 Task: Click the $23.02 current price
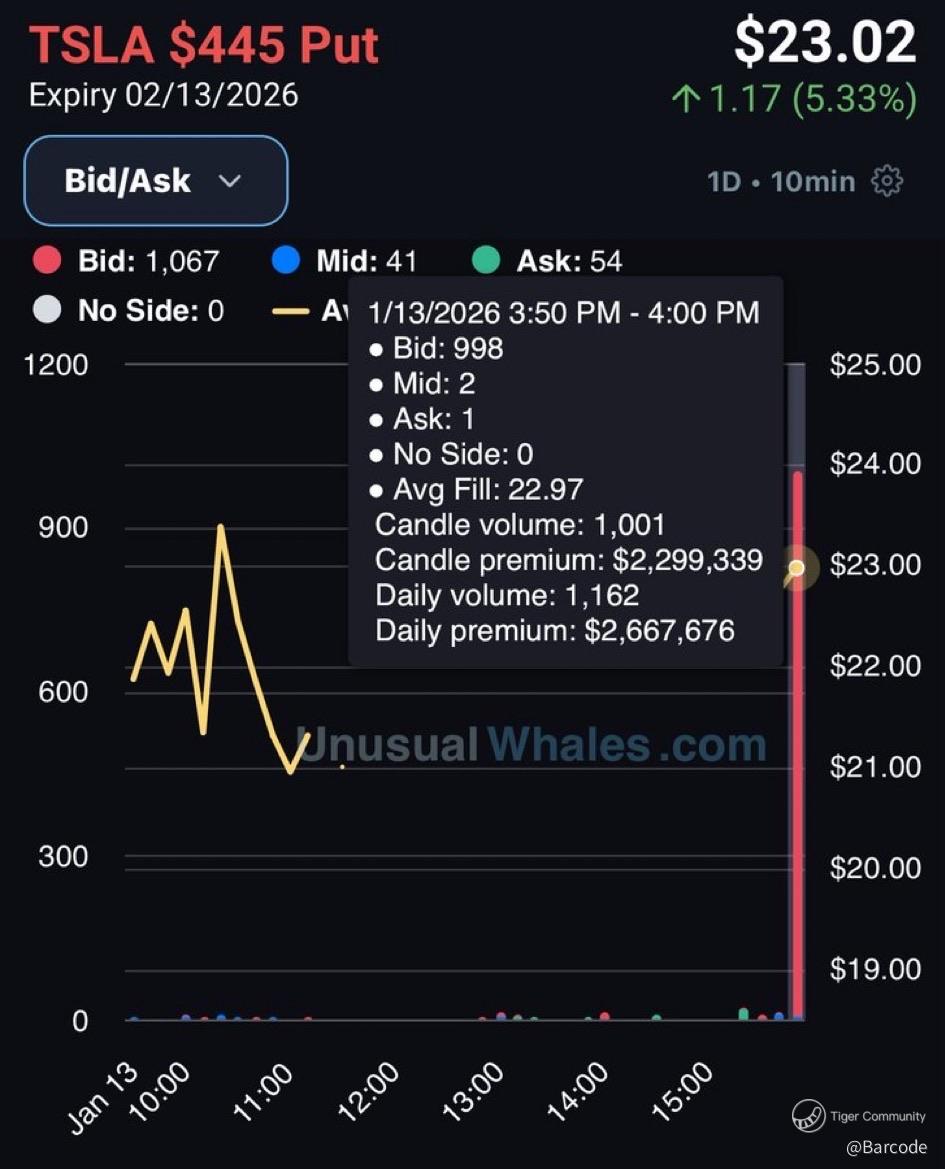pos(825,42)
